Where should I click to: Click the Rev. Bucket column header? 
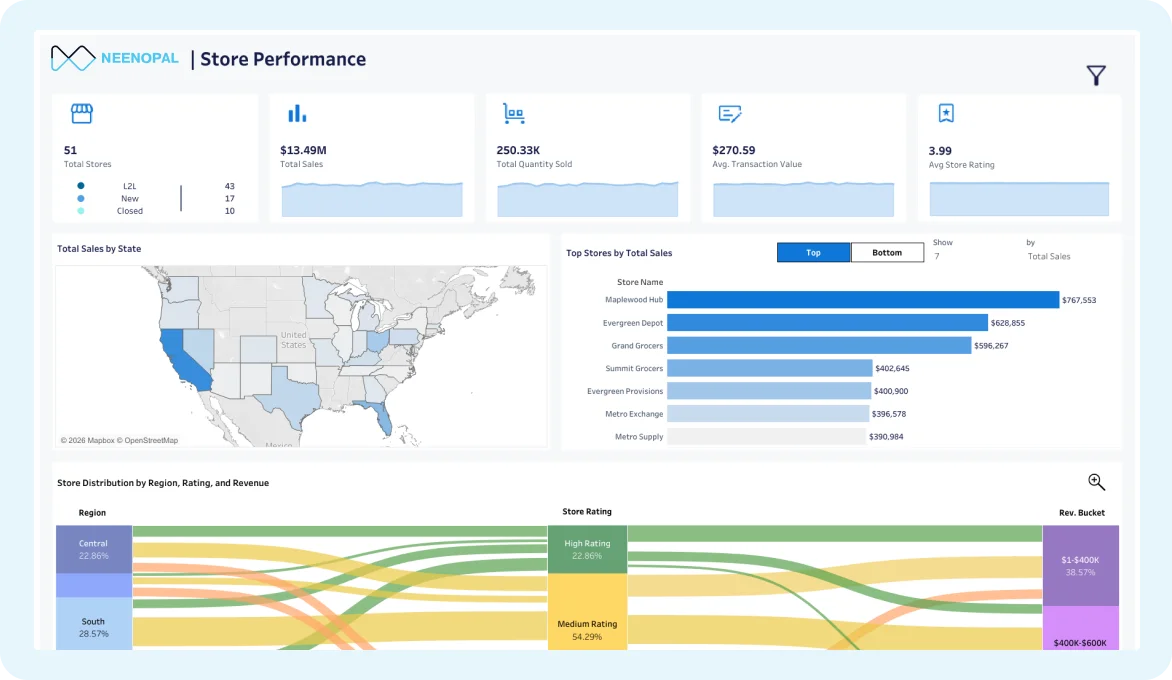click(x=1082, y=513)
